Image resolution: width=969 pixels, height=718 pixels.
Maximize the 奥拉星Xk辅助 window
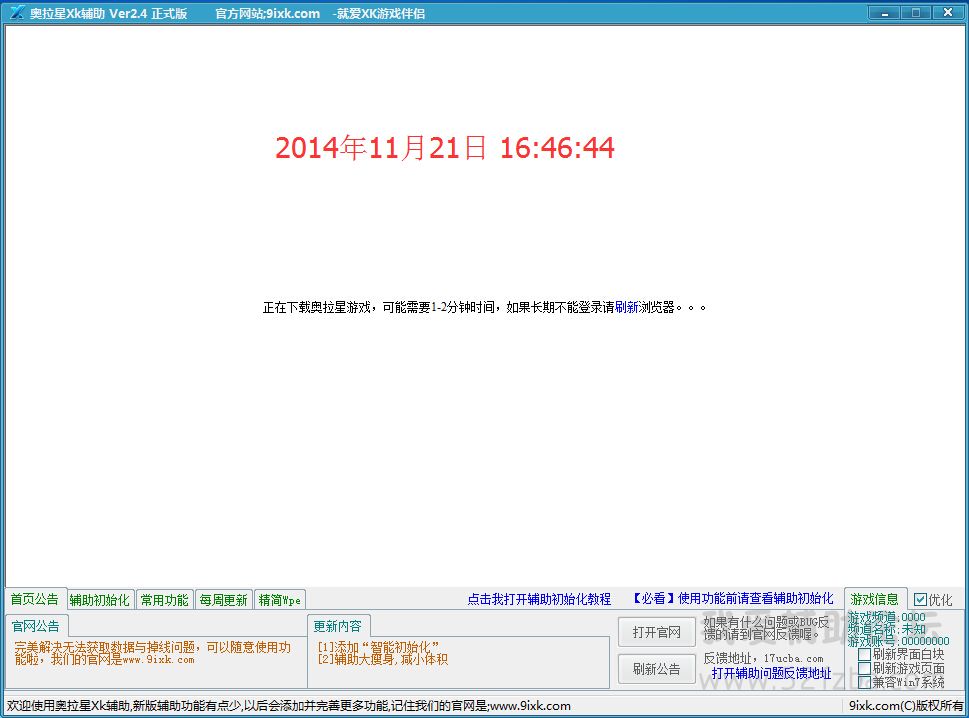(916, 12)
